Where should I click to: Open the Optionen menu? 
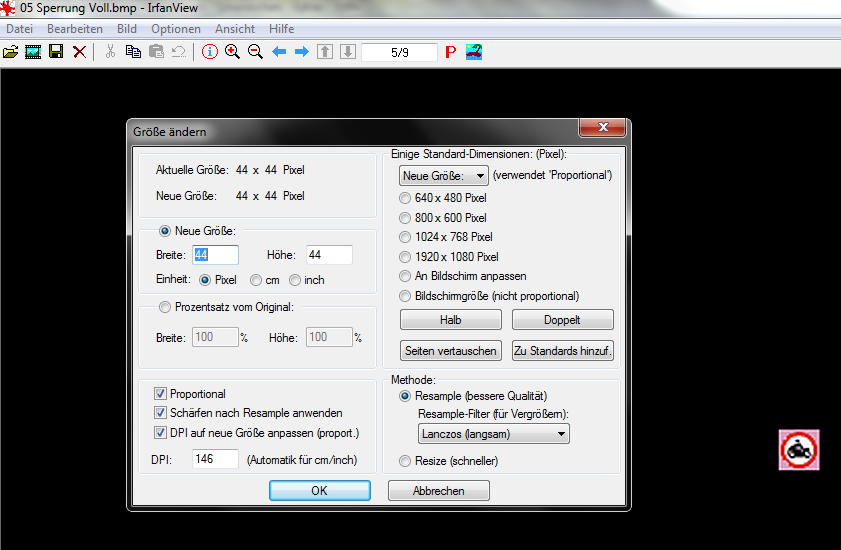[176, 29]
